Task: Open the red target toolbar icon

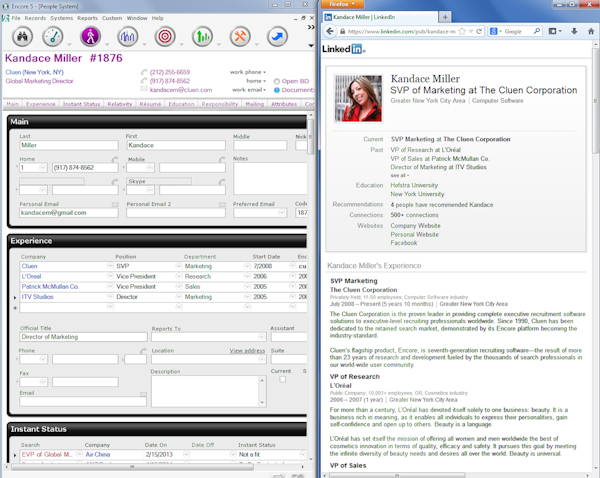Action: pyautogui.click(x=165, y=36)
